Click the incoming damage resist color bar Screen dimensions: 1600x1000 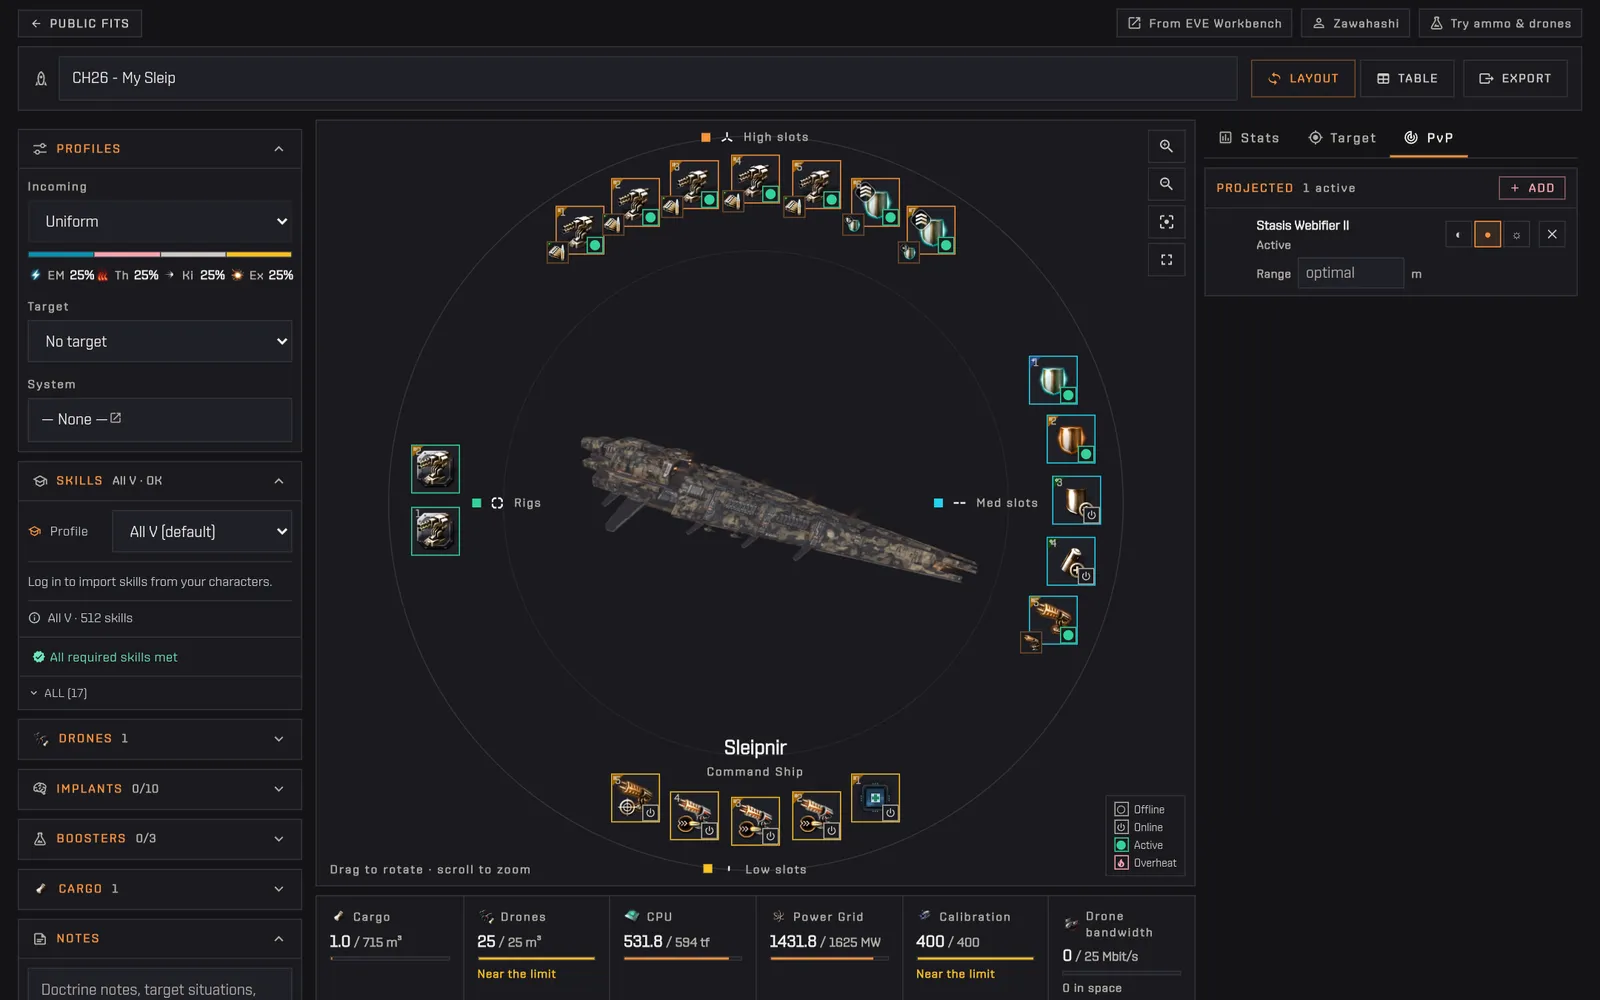160,255
